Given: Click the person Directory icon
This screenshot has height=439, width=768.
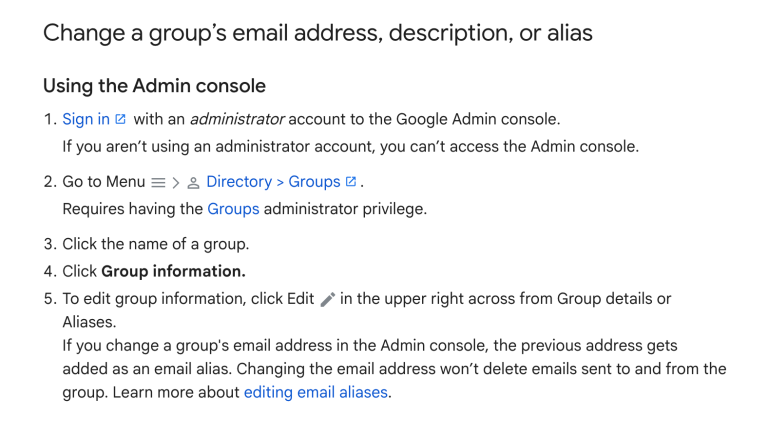Looking at the screenshot, I should 193,182.
